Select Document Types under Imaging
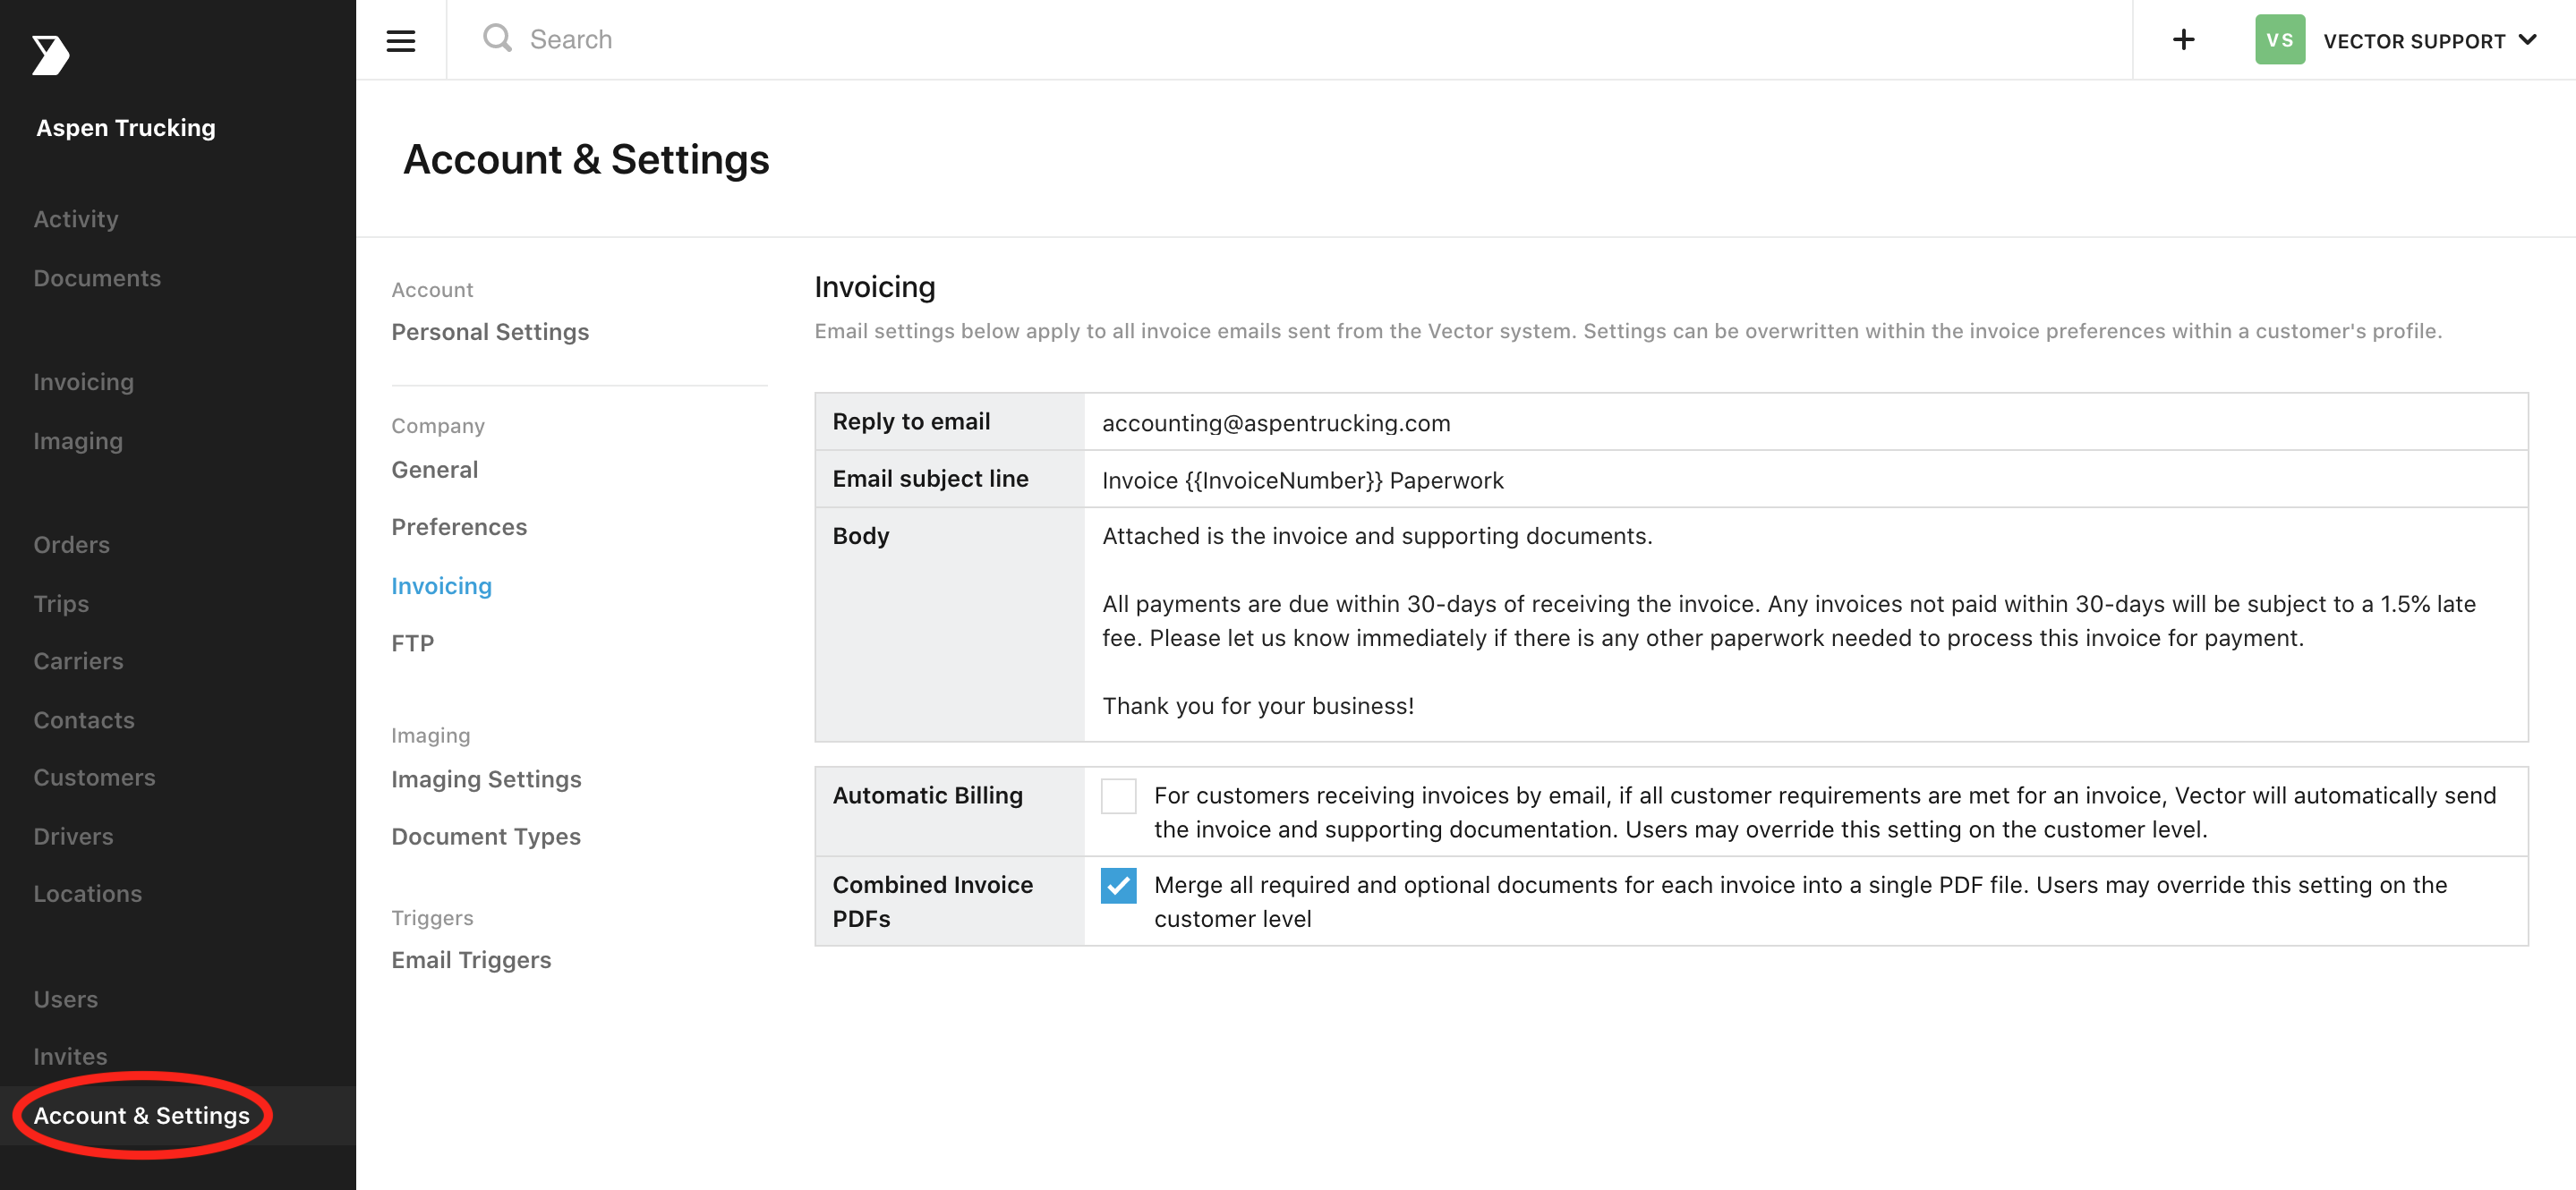The image size is (2576, 1190). 485,836
